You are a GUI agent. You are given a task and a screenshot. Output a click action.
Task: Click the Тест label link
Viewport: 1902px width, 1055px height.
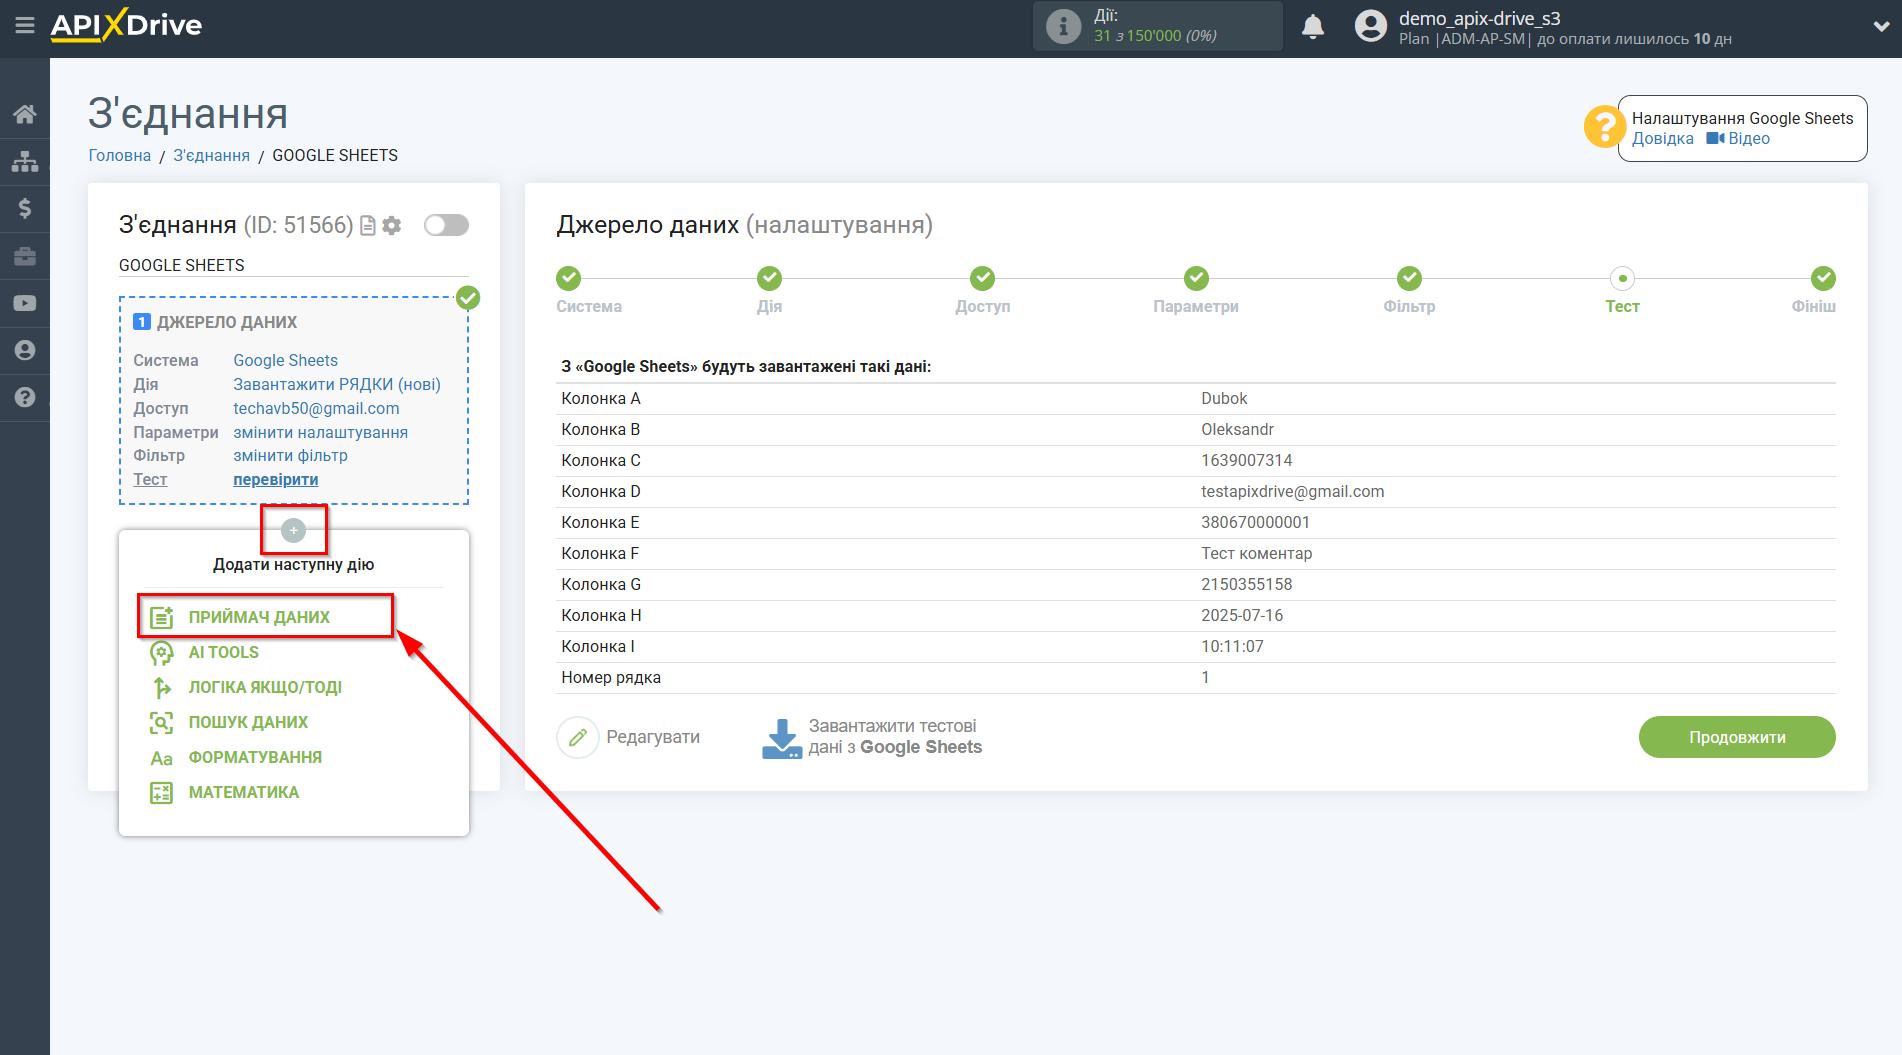pos(150,480)
